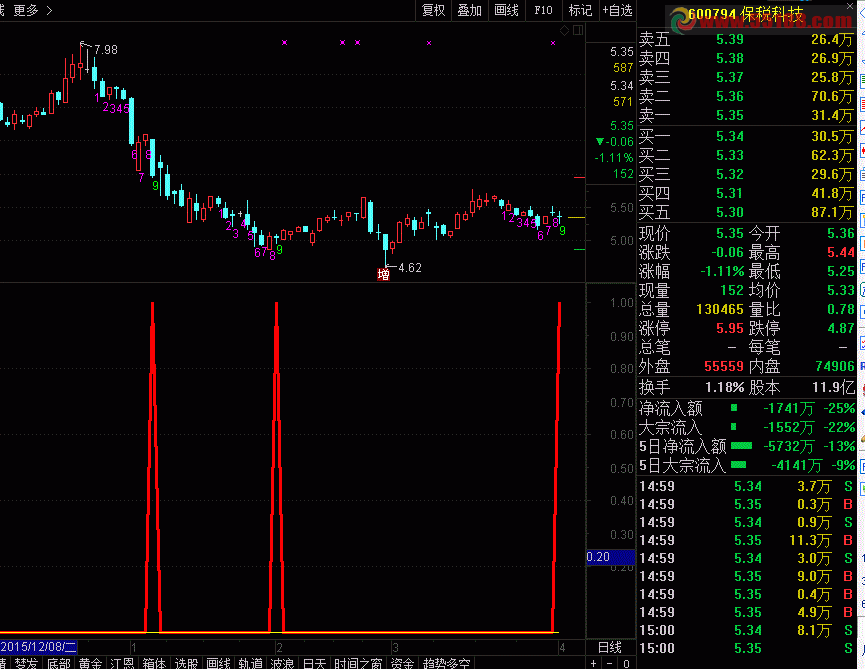Click the 内盘 74906 value

pos(835,366)
